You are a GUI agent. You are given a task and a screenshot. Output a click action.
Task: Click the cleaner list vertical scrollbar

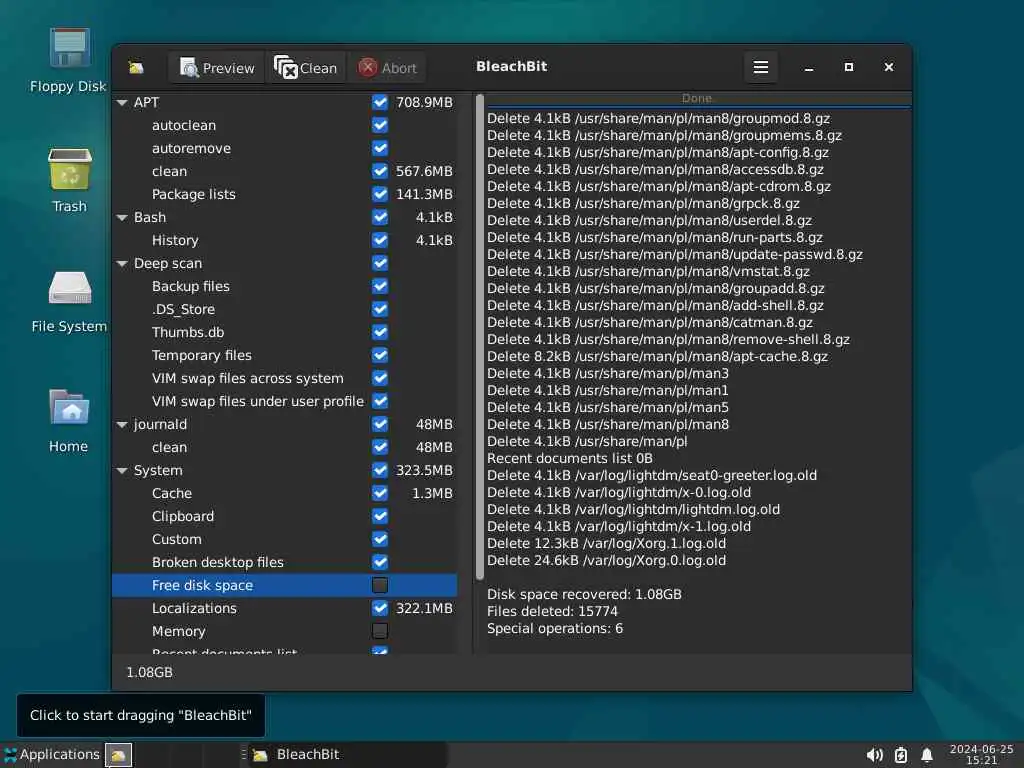[x=480, y=338]
